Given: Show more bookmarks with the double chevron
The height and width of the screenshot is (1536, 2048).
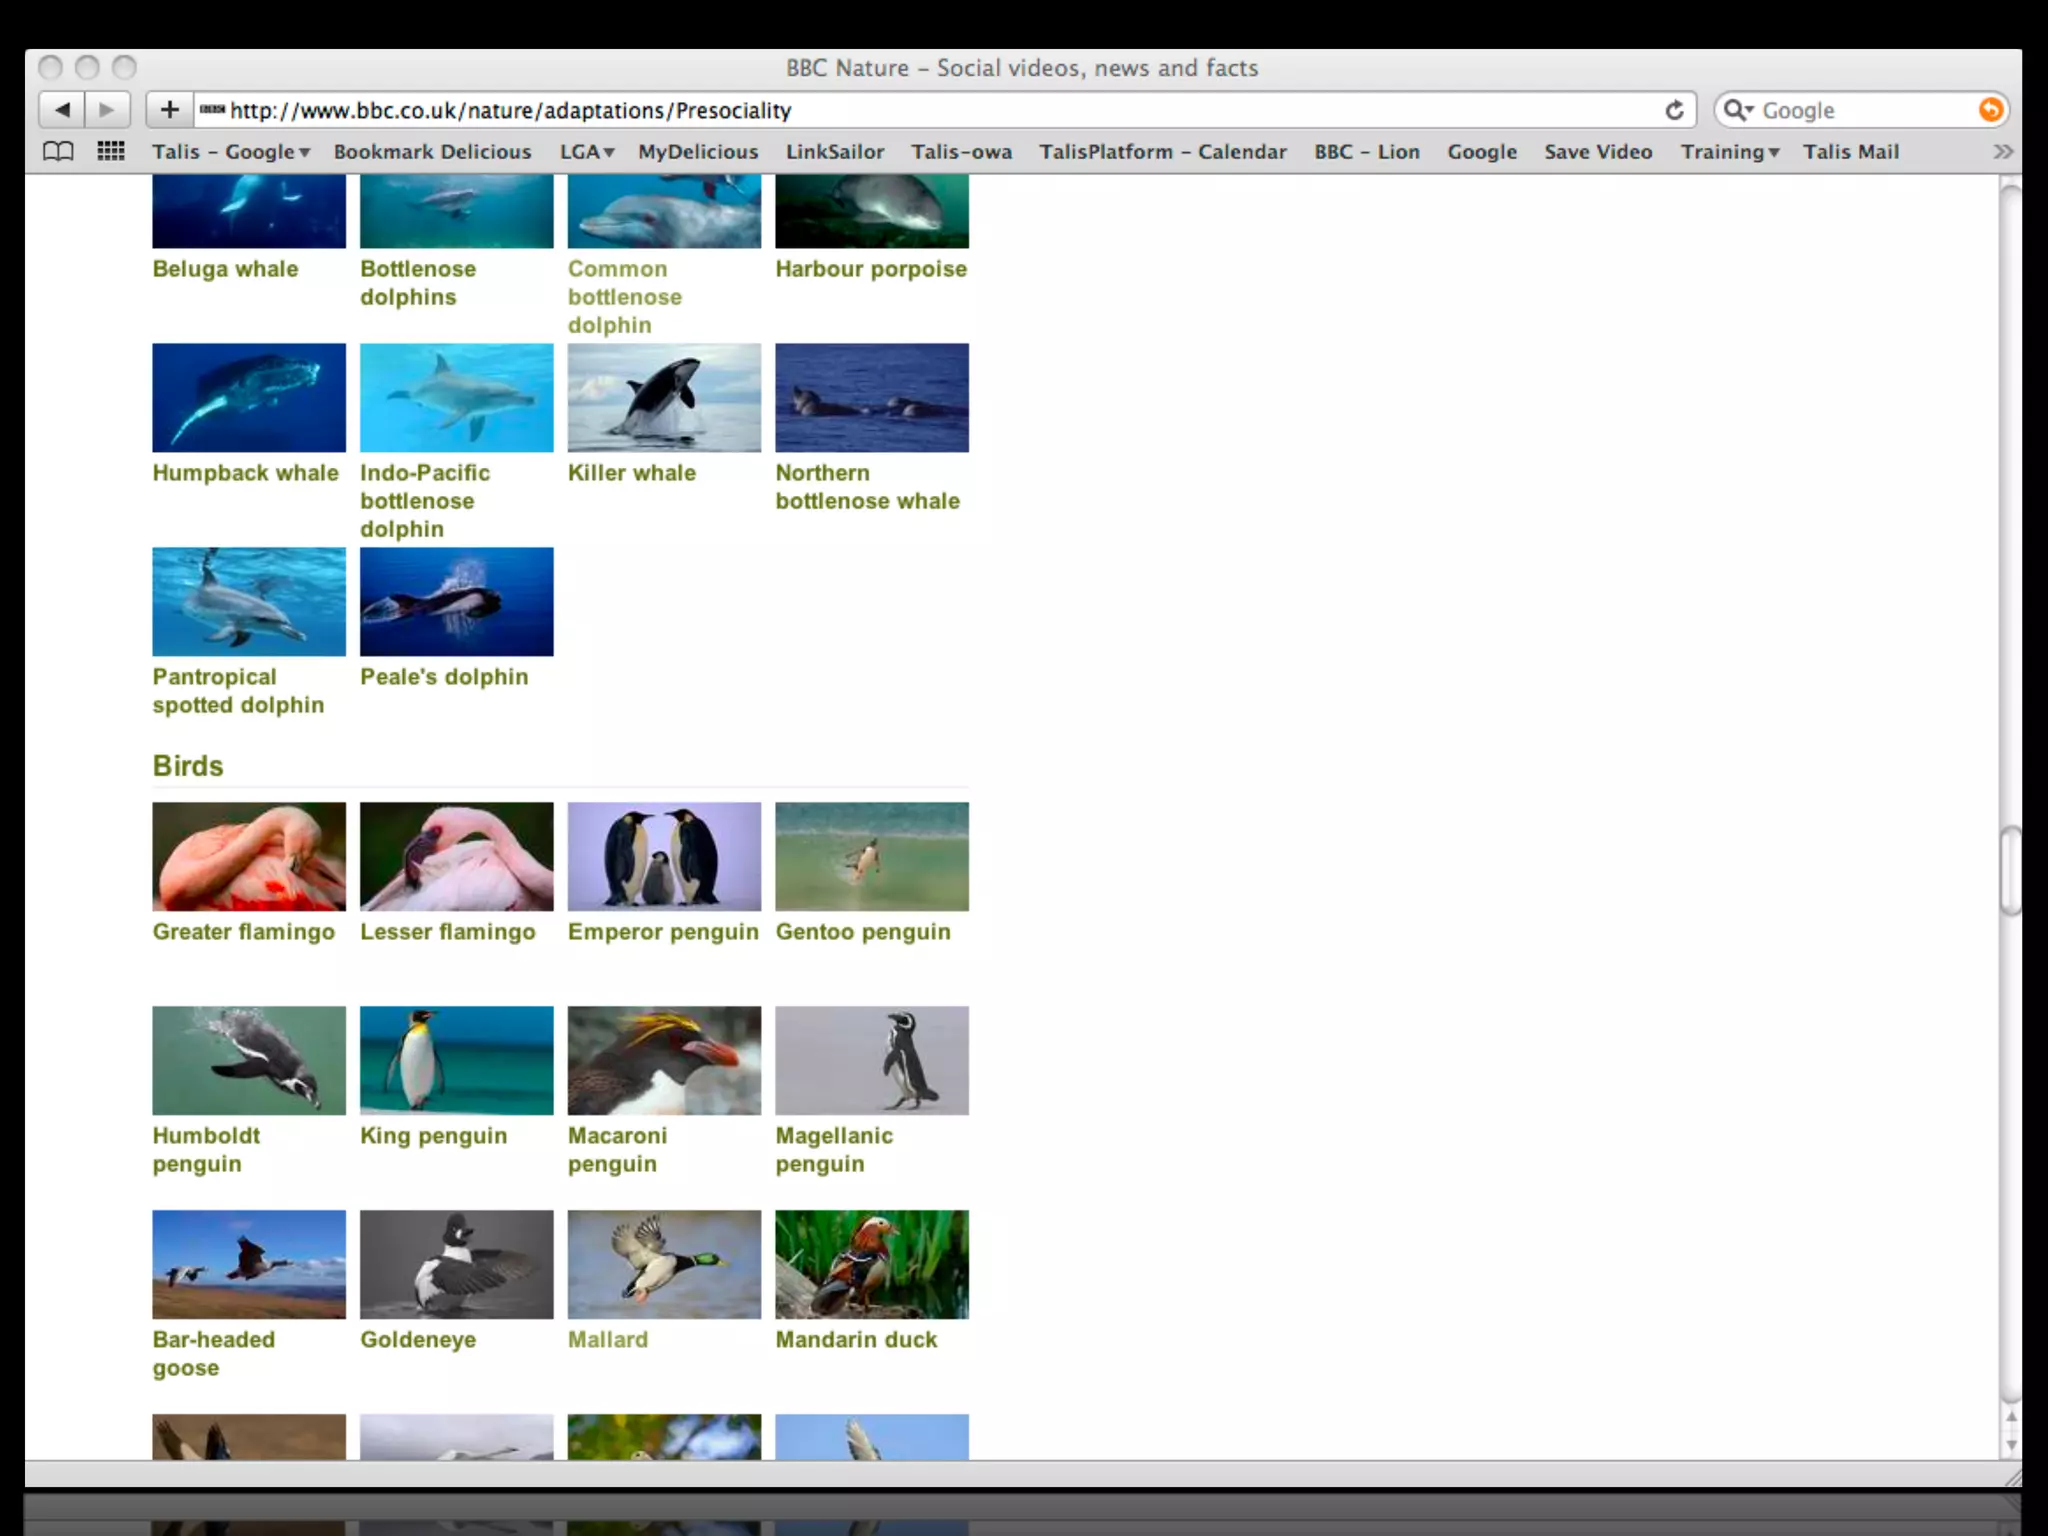Looking at the screenshot, I should [x=2002, y=152].
